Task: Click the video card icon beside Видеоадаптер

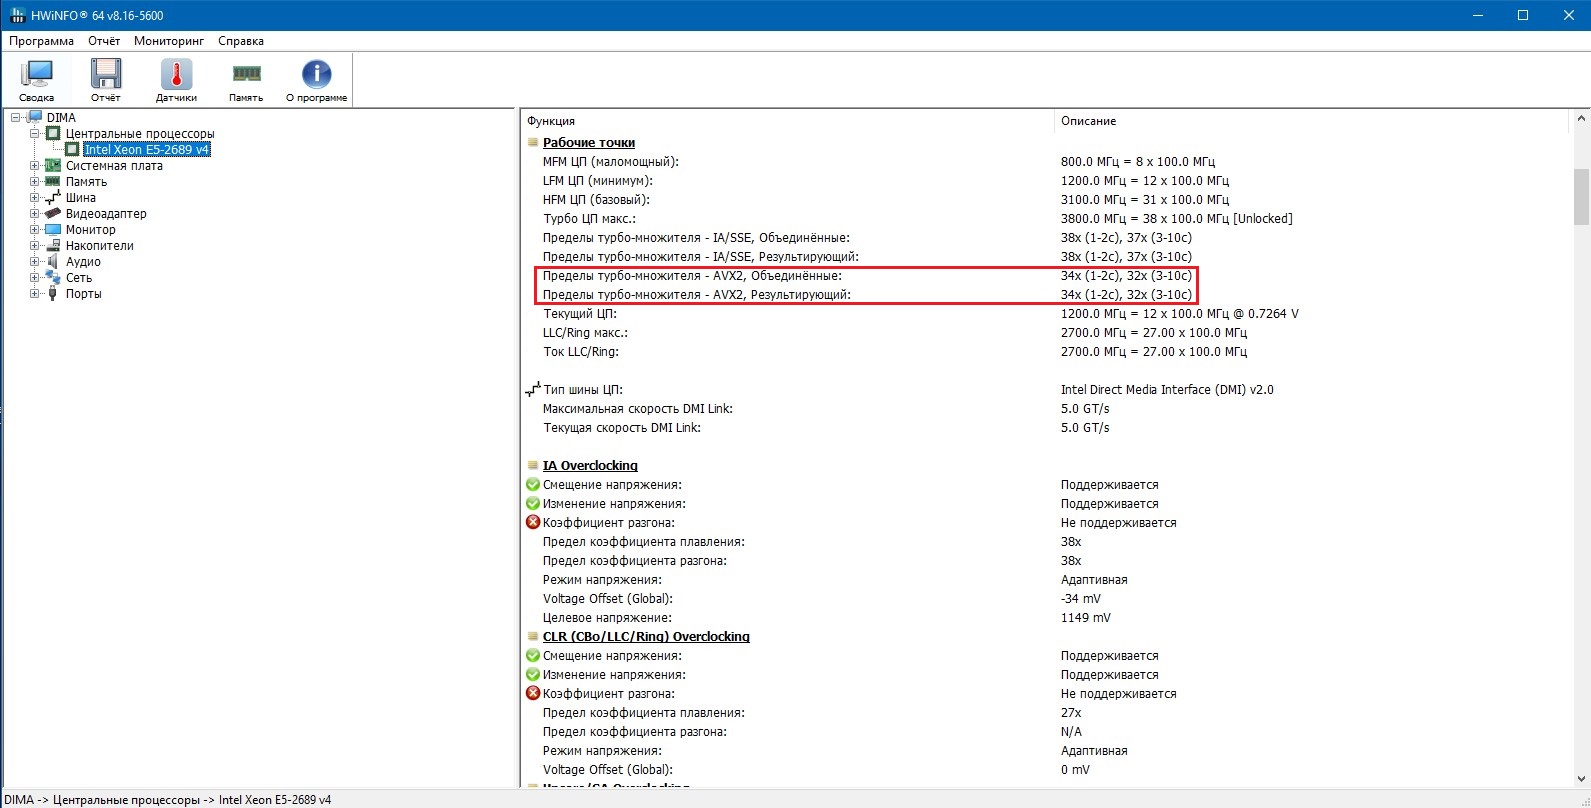Action: coord(53,214)
